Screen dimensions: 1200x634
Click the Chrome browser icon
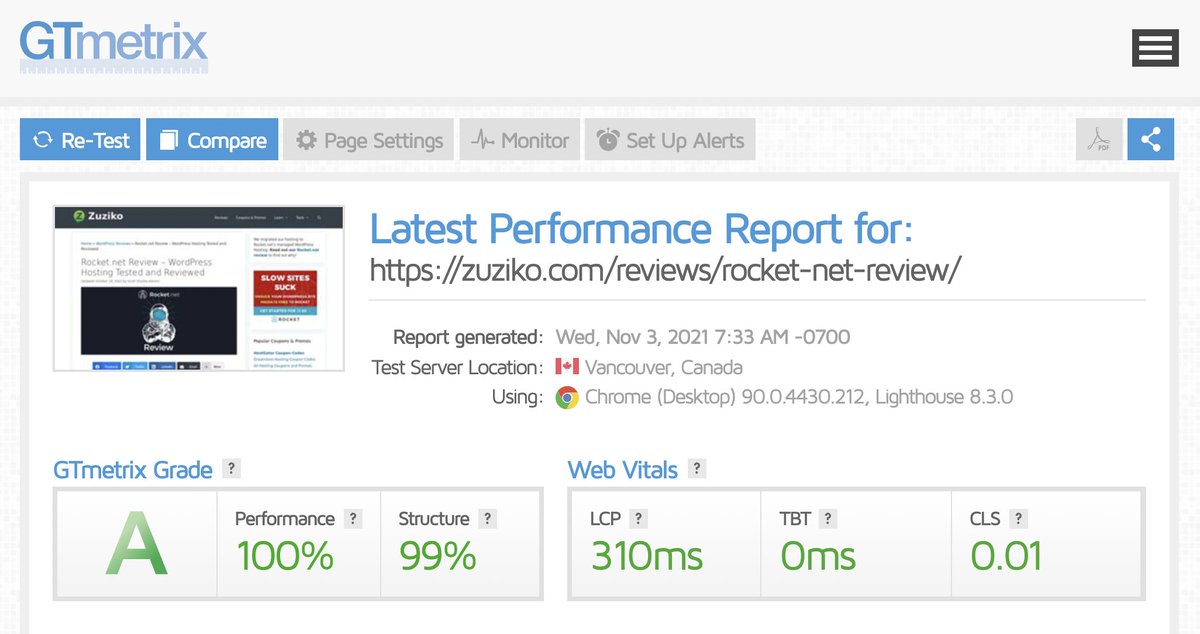[567, 397]
